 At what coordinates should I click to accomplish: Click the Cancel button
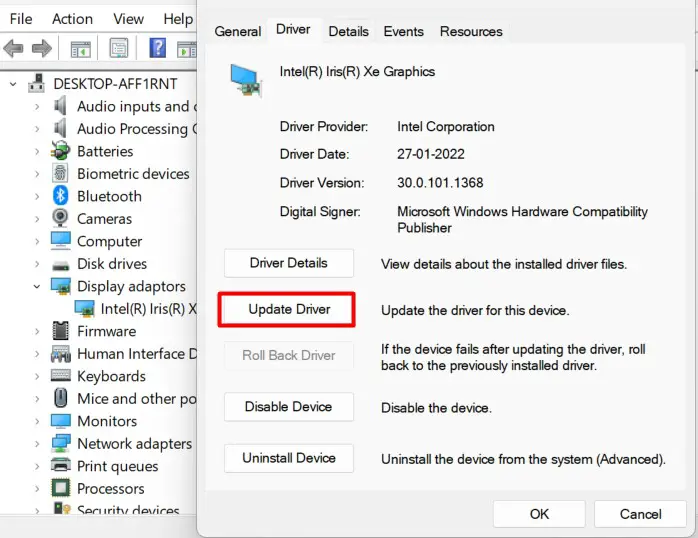(640, 514)
